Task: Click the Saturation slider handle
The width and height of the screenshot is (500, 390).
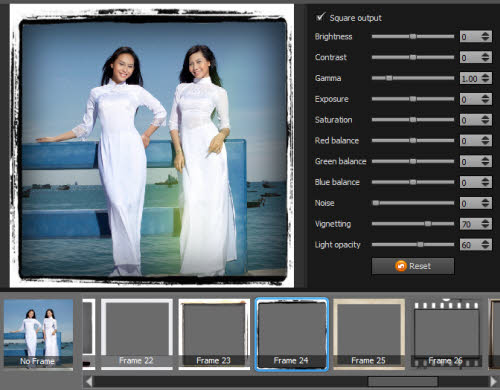Action: pyautogui.click(x=413, y=119)
